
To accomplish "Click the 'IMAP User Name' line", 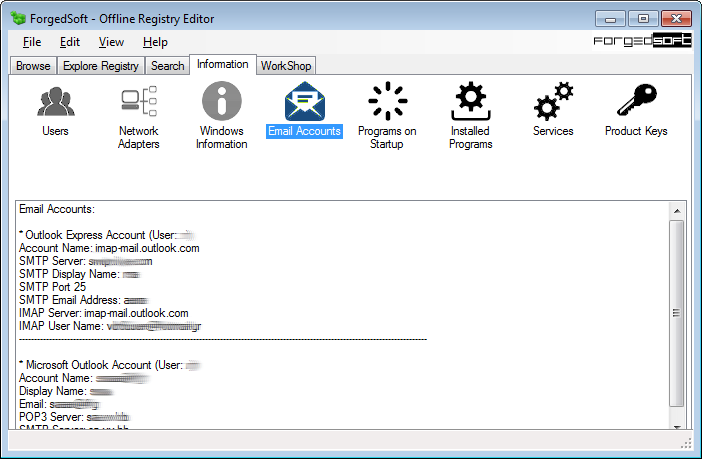I will point(110,326).
